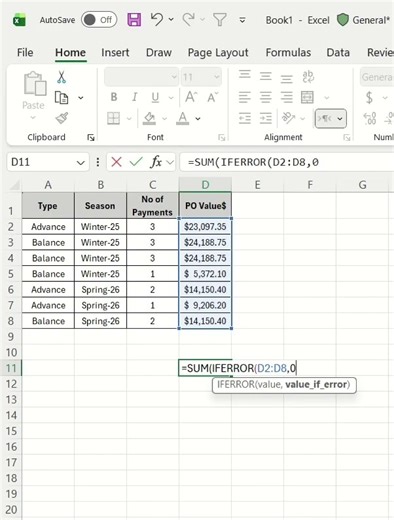Select column D header

click(205, 184)
